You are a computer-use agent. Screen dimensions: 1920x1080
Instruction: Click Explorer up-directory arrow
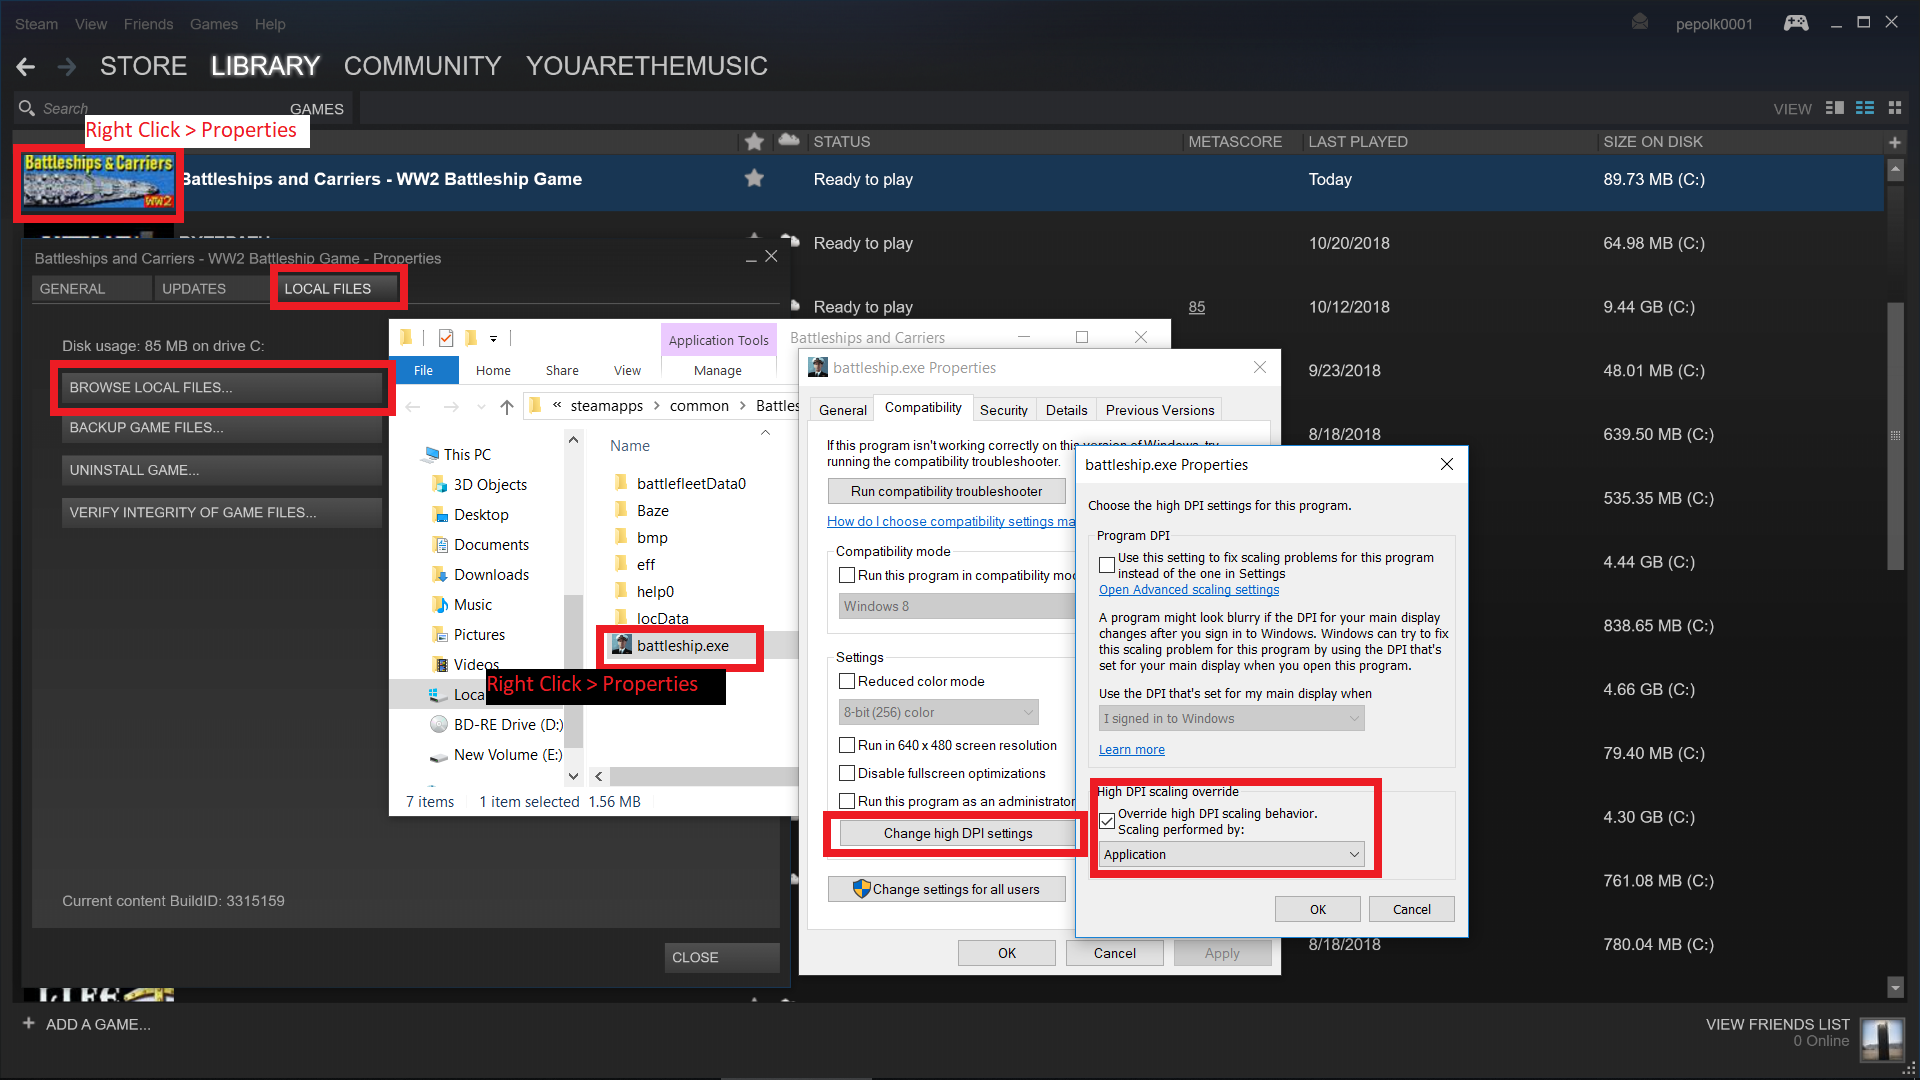(x=507, y=406)
